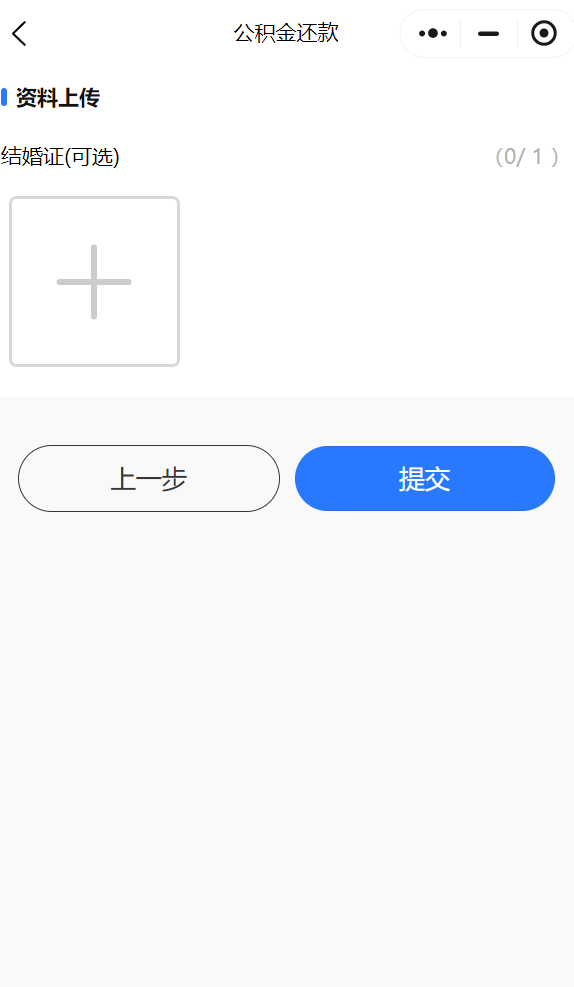Close the mini program via the circle target icon
The height and width of the screenshot is (987, 574).
[544, 33]
